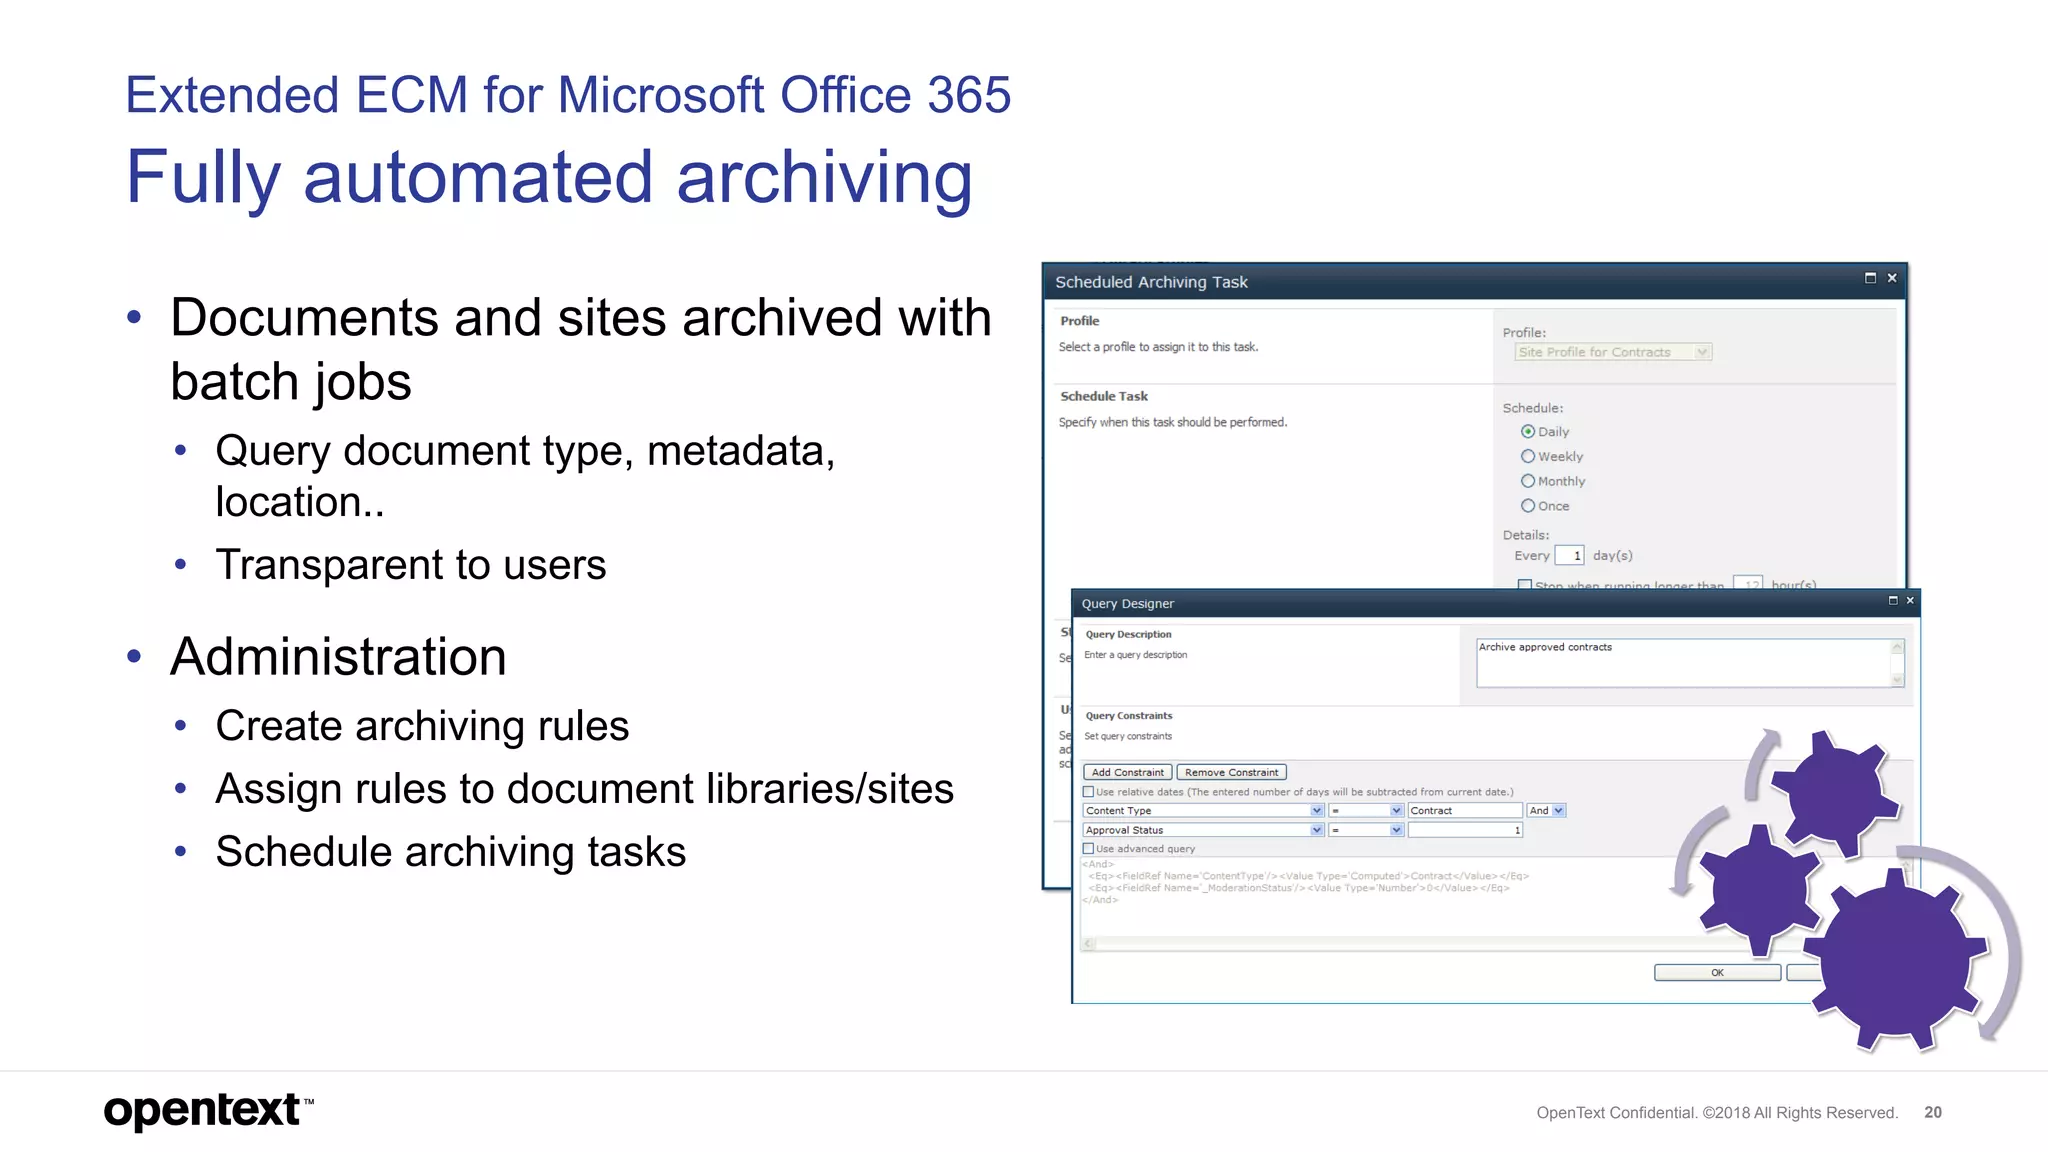Confirm Query Designer with OK
Viewport: 2048px width, 1152px height.
[x=1717, y=972]
